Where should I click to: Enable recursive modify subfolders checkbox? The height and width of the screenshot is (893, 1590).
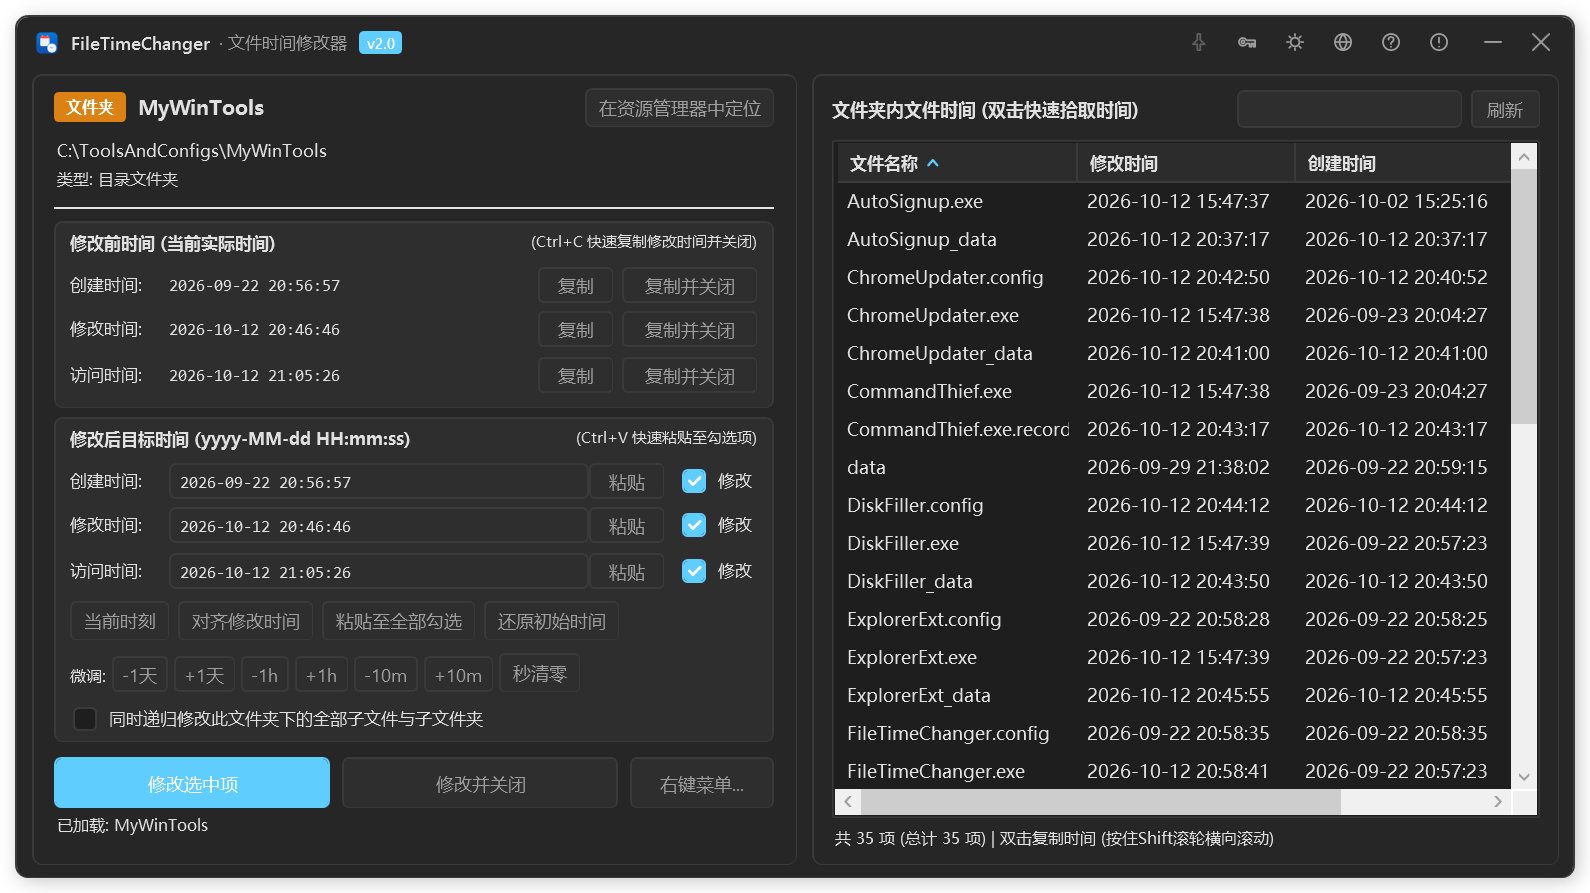pyautogui.click(x=85, y=719)
